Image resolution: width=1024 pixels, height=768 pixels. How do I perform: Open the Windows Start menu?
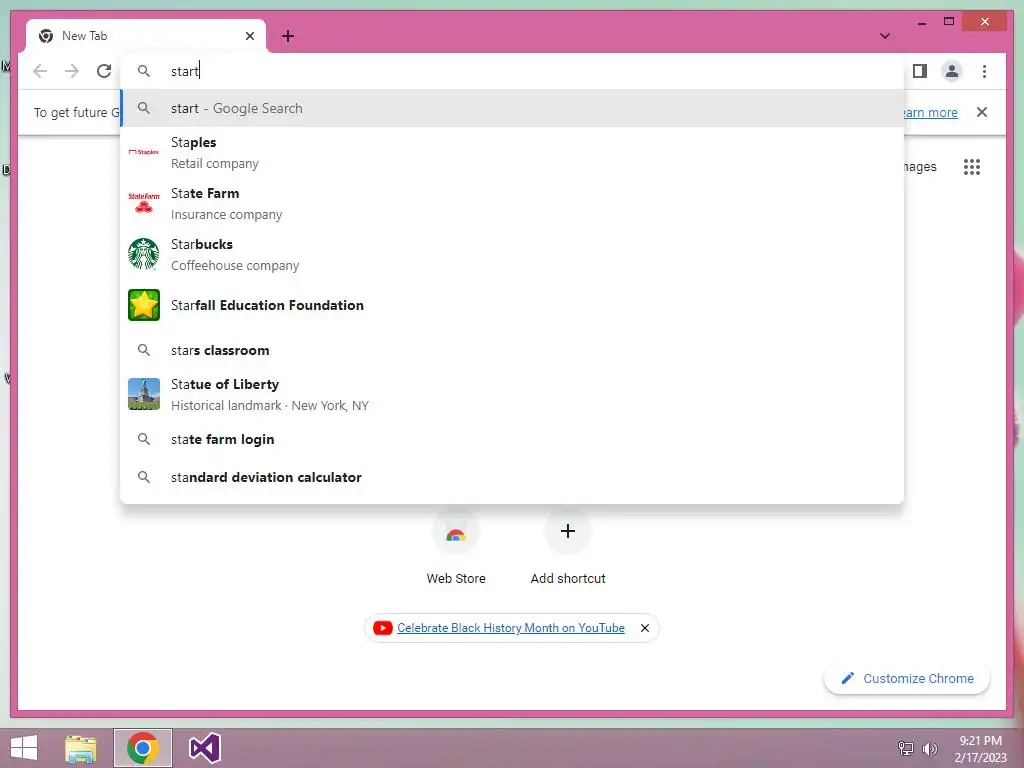pos(24,748)
